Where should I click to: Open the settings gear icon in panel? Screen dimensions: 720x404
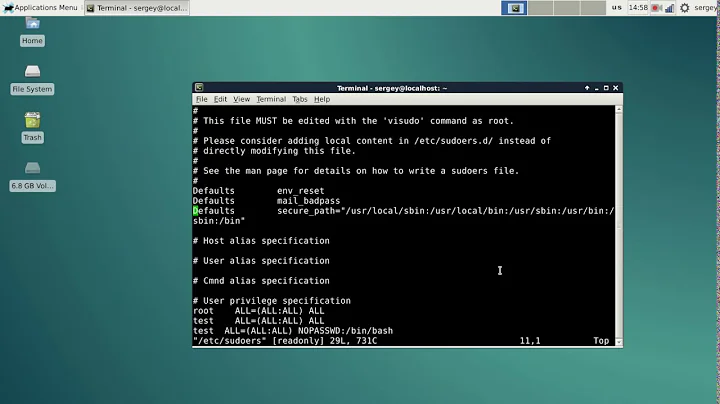684,8
